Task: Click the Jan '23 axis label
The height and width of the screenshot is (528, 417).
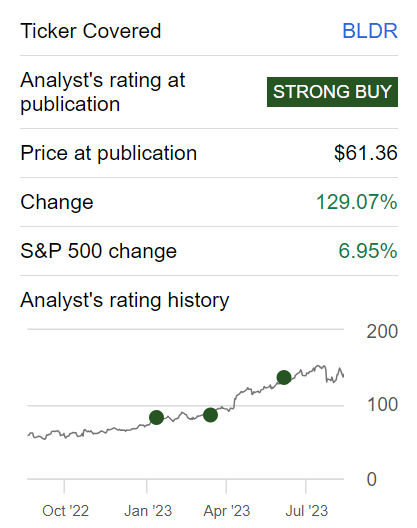Action: click(x=148, y=511)
